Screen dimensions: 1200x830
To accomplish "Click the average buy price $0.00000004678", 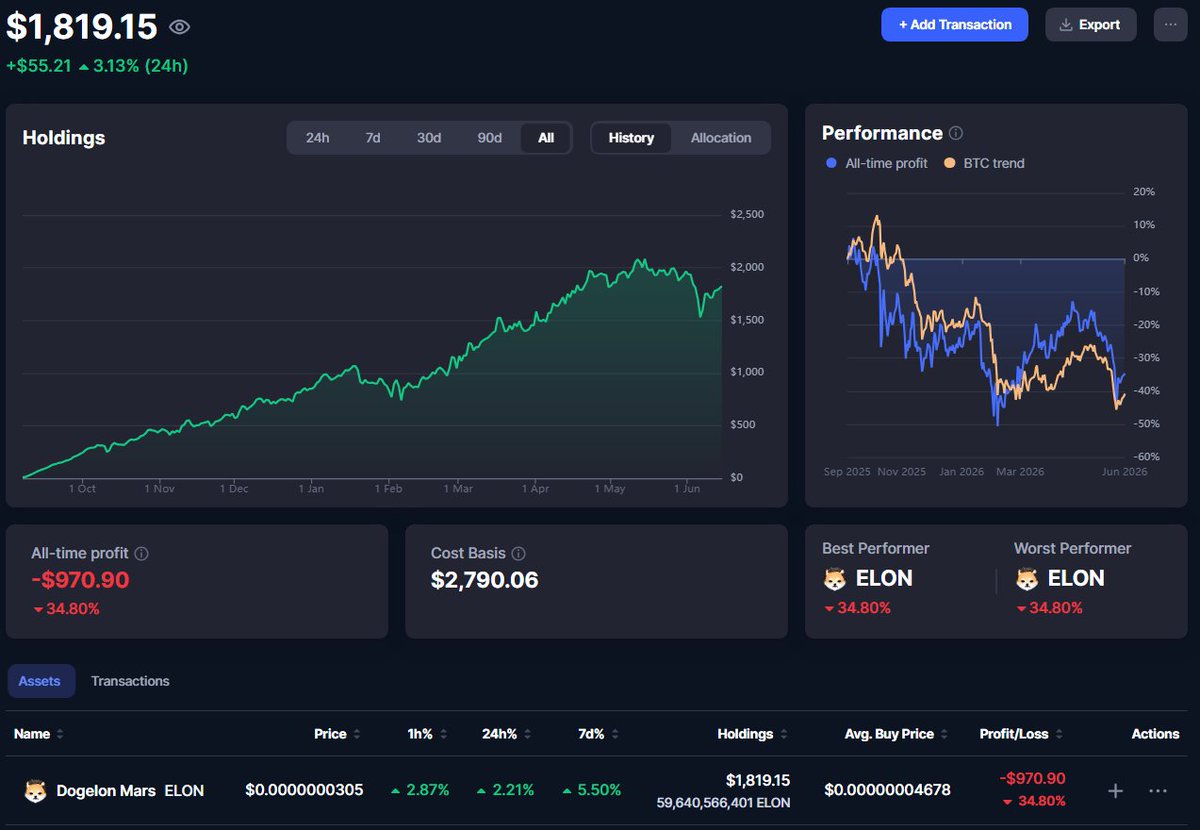I will pyautogui.click(x=887, y=790).
